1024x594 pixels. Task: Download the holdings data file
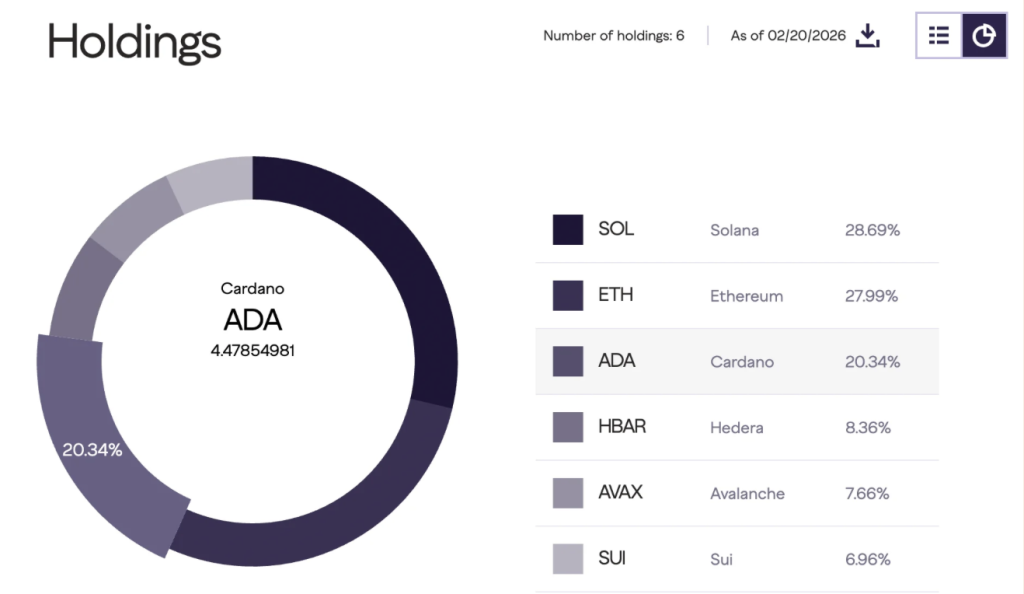tap(868, 36)
